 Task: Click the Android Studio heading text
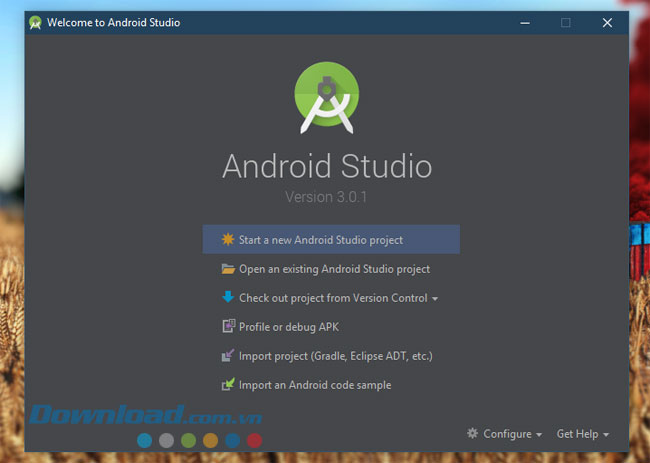tap(327, 166)
